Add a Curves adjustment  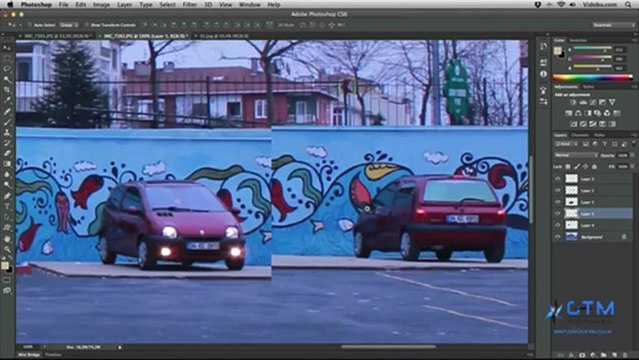pyautogui.click(x=593, y=102)
